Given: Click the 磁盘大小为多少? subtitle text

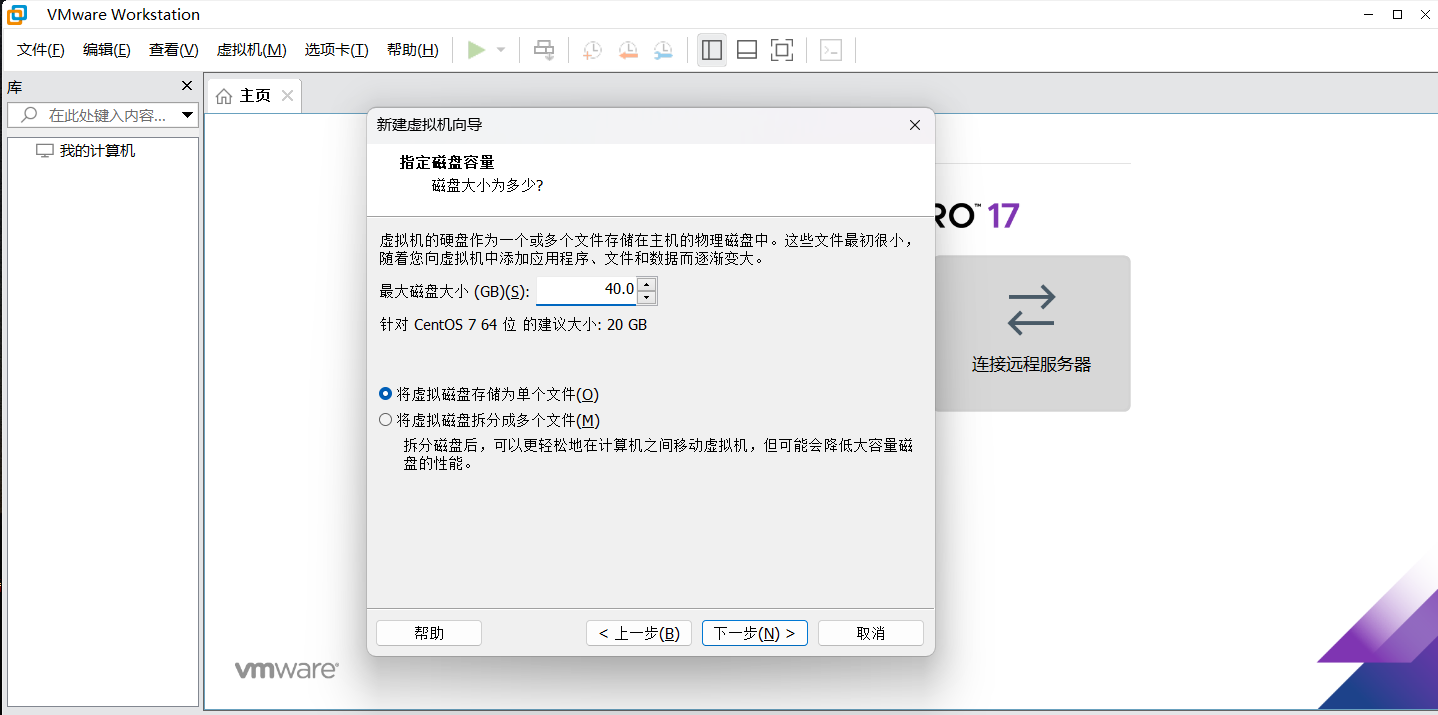Looking at the screenshot, I should 487,185.
